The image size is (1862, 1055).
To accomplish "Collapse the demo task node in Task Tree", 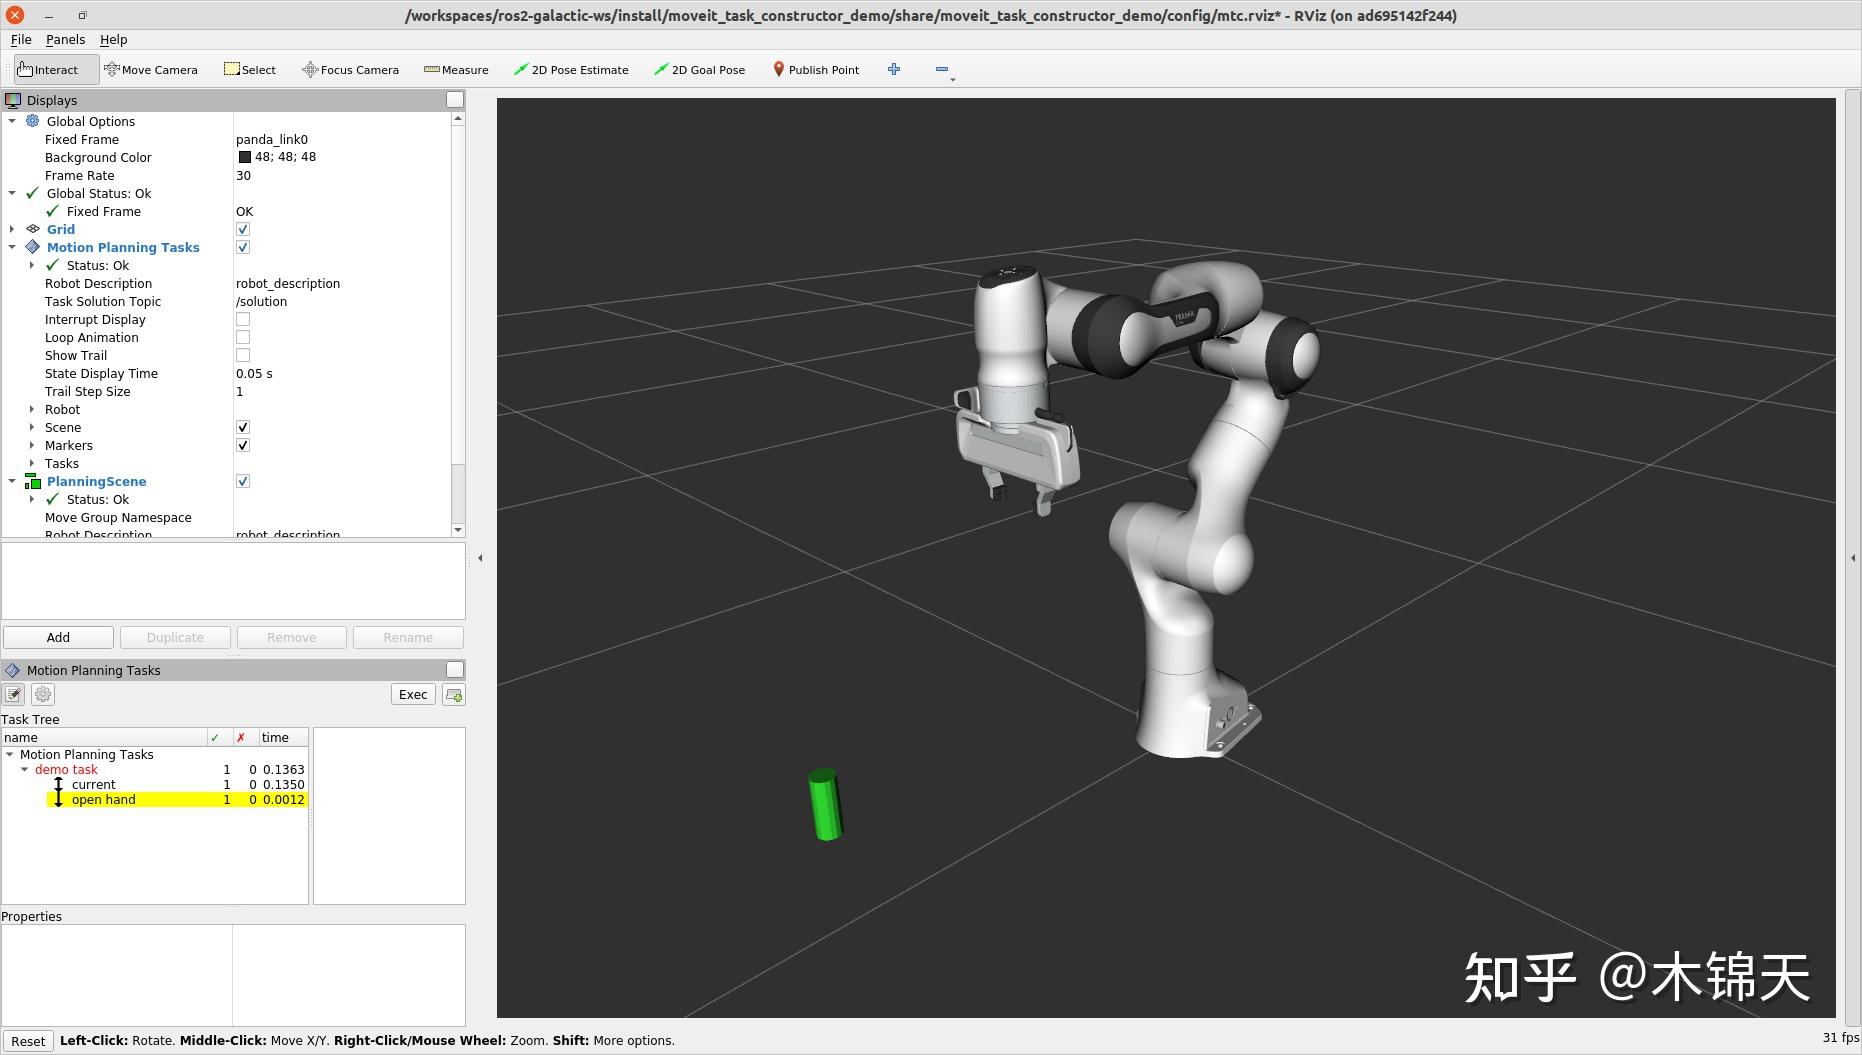I will pyautogui.click(x=25, y=769).
